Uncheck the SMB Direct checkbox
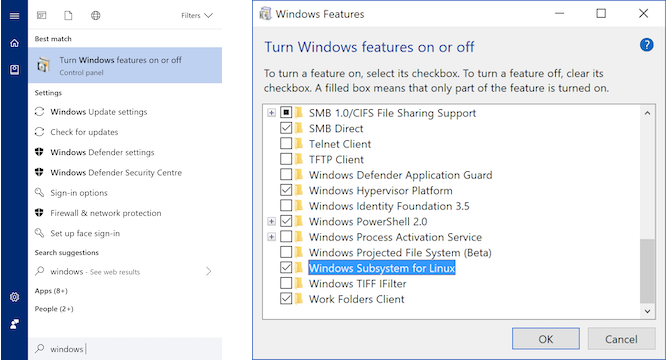The image size is (668, 360). point(286,128)
